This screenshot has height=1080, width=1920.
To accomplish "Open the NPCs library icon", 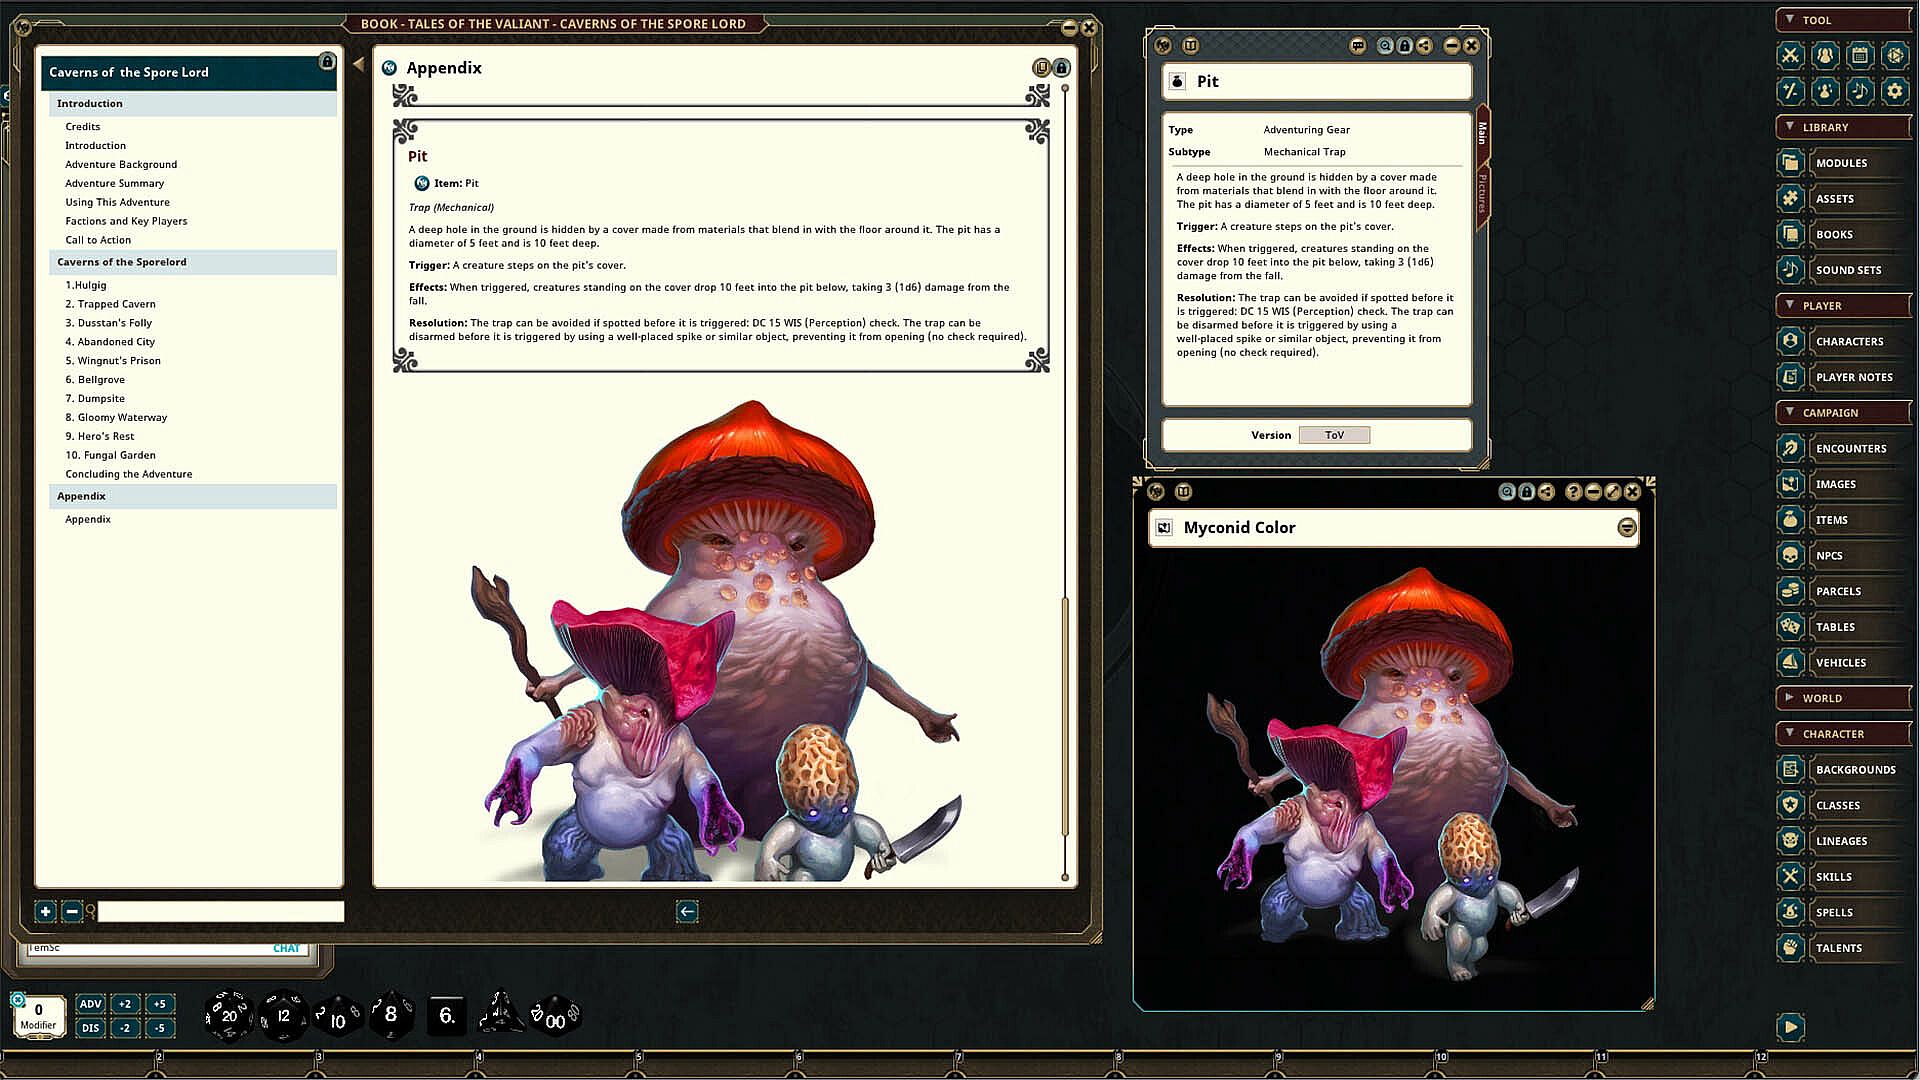I will point(1790,556).
